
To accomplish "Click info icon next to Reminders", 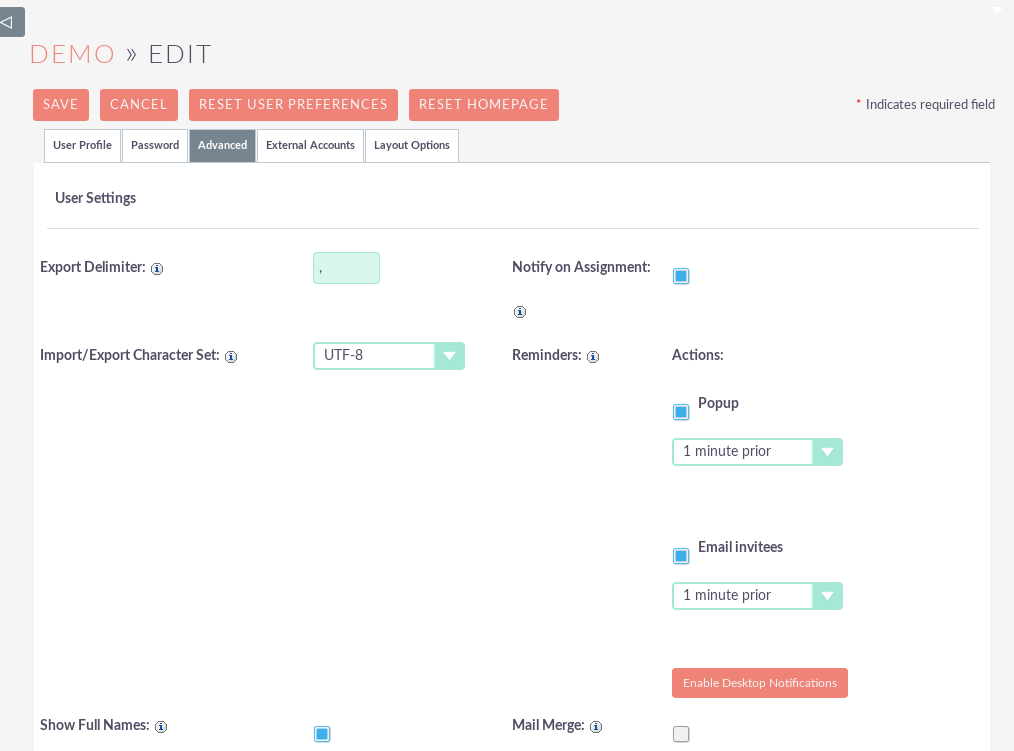I will [593, 357].
